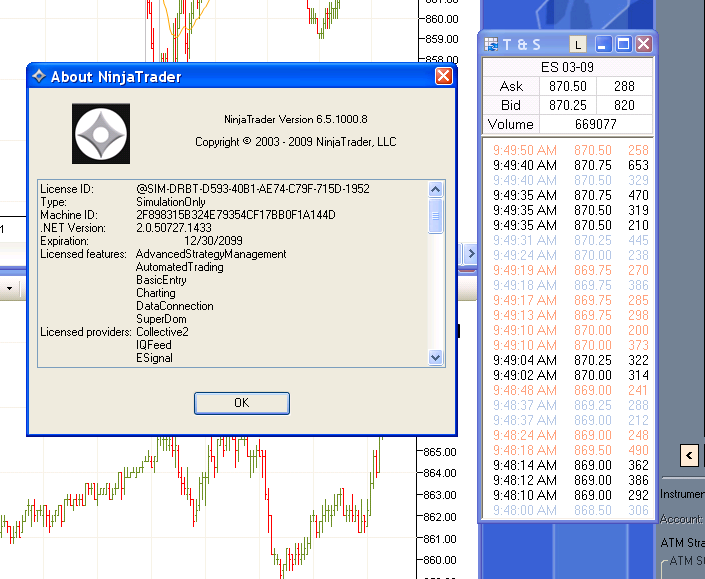Click the 865.00 price axis label
Screen dimensions: 705x579
click(x=440, y=452)
